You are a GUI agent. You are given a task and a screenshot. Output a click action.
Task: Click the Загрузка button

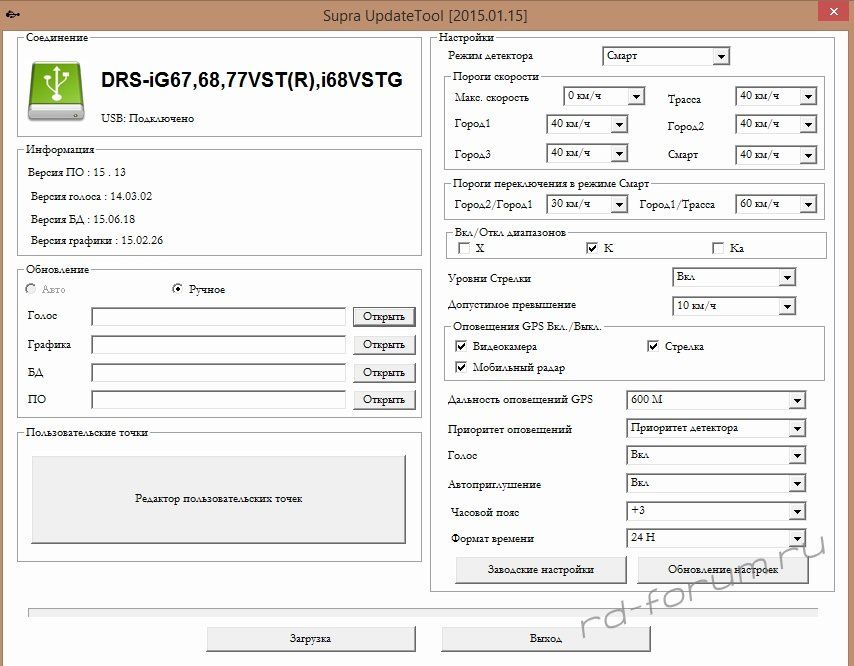click(310, 639)
